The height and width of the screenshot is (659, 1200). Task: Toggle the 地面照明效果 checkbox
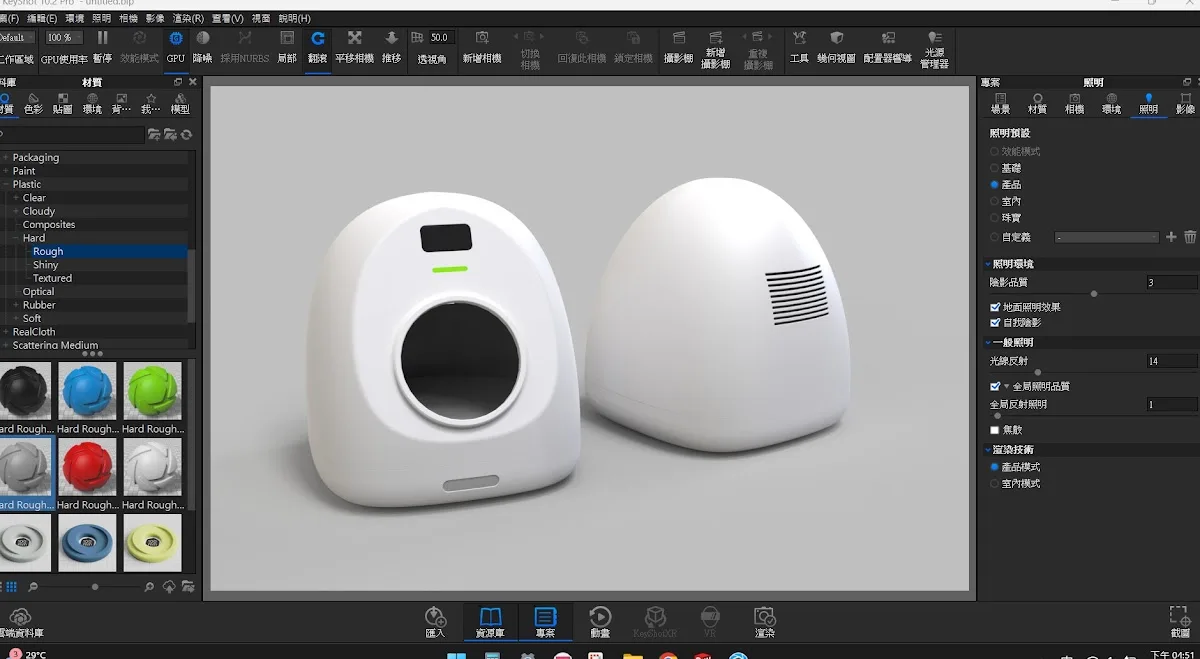tap(995, 307)
